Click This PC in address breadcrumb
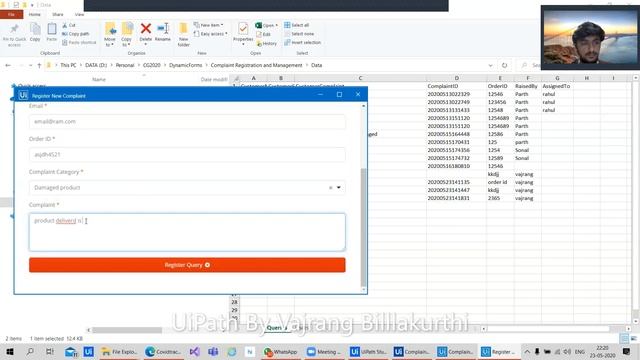 click(x=68, y=65)
